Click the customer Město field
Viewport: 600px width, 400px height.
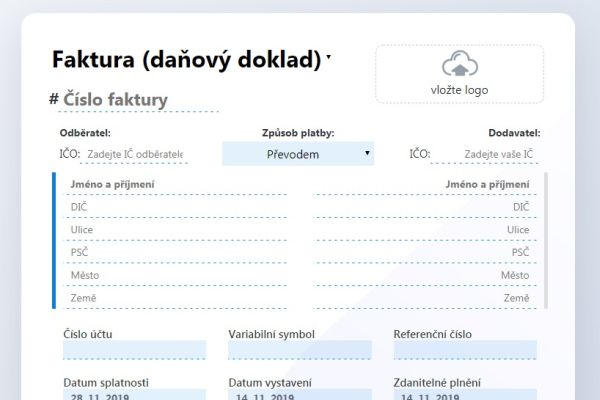[177, 275]
